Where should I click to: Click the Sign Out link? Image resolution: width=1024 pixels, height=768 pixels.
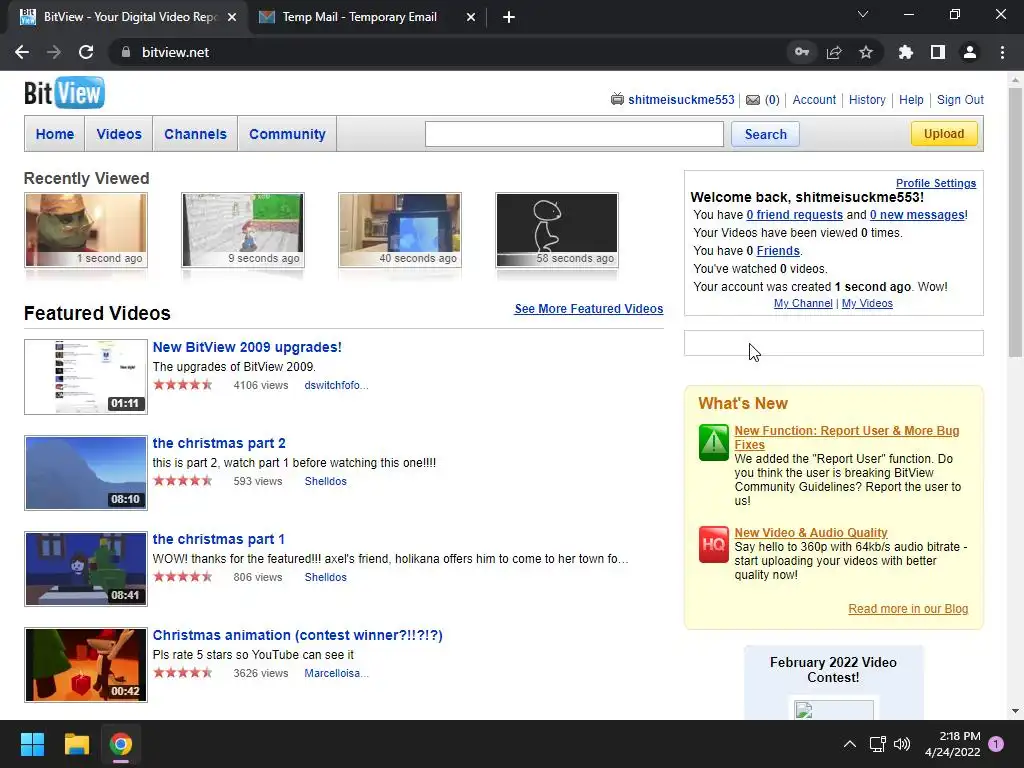(960, 100)
